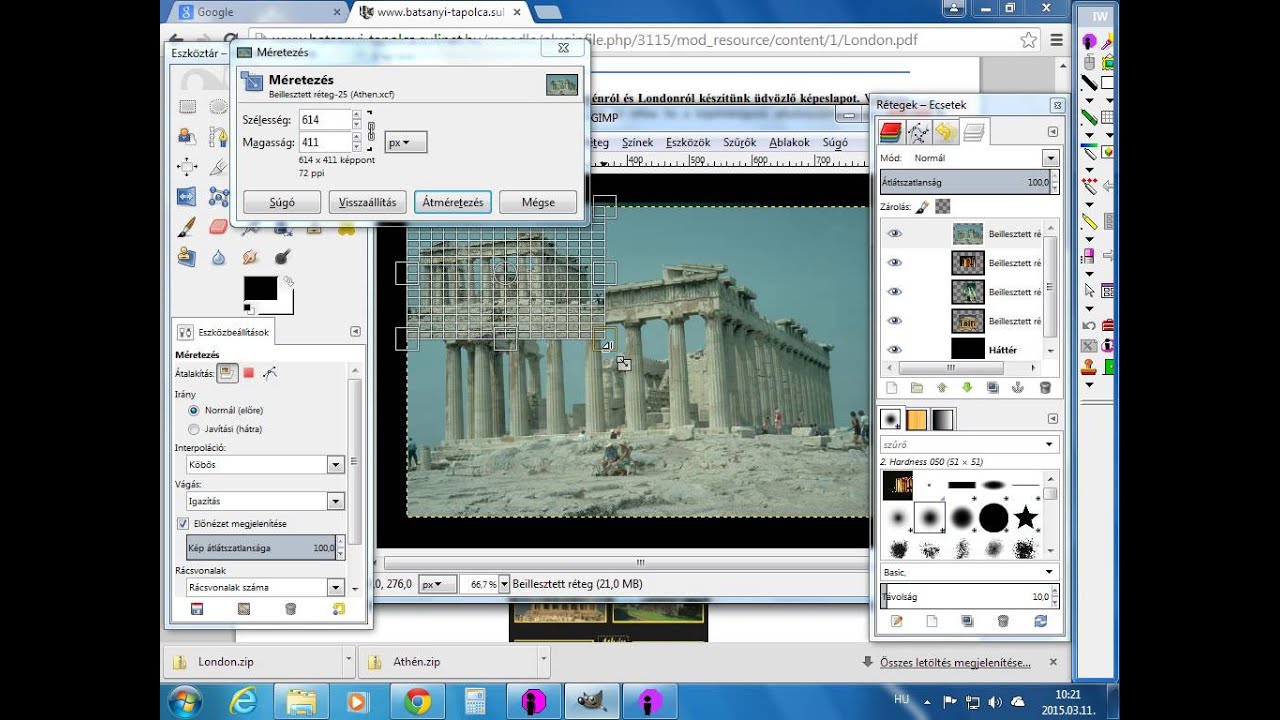Select the Paths tool in toolbox
The height and width of the screenshot is (720, 1280).
pyautogui.click(x=218, y=137)
